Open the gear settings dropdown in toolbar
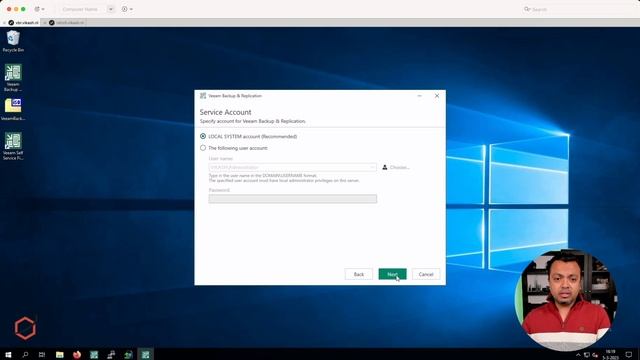Viewport: 640px width, 360px height. [39, 9]
